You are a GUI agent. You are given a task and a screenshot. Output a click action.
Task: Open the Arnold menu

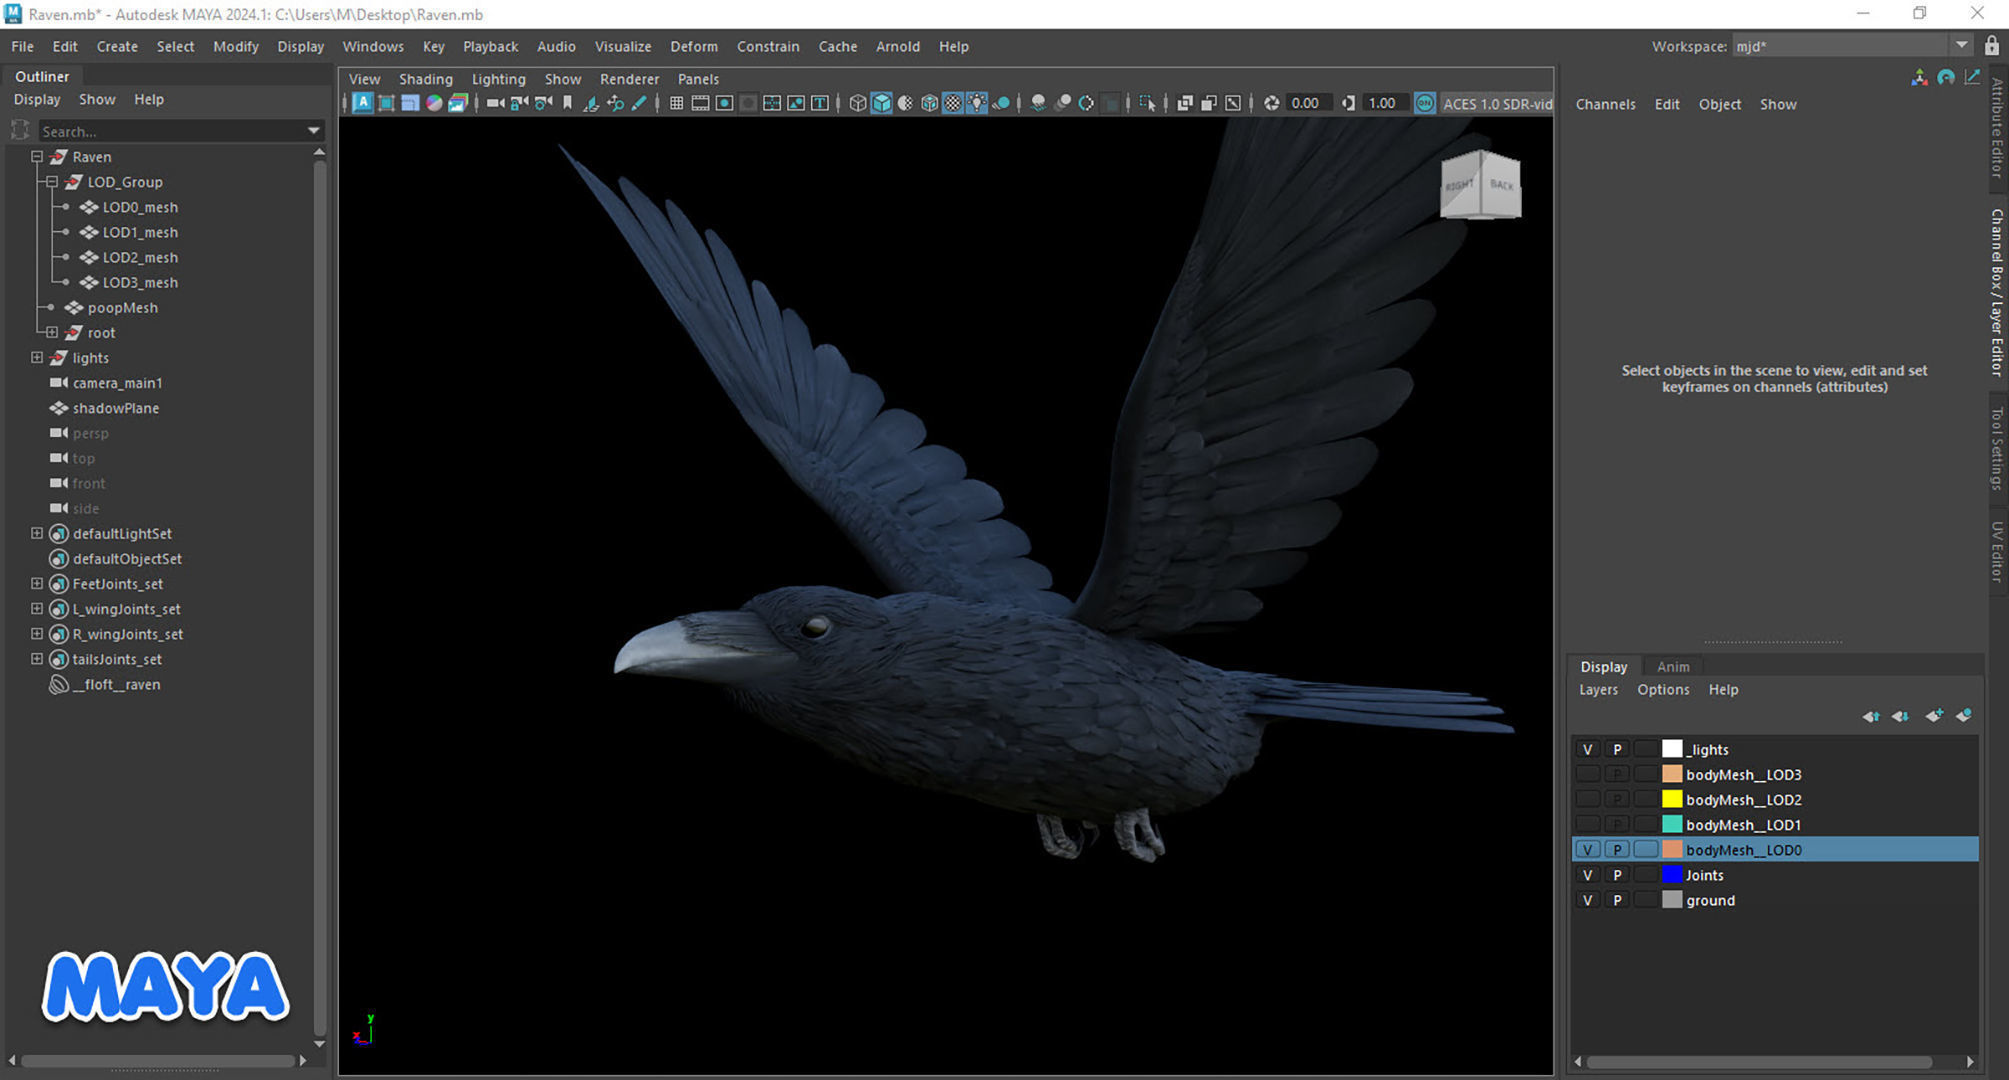[897, 46]
